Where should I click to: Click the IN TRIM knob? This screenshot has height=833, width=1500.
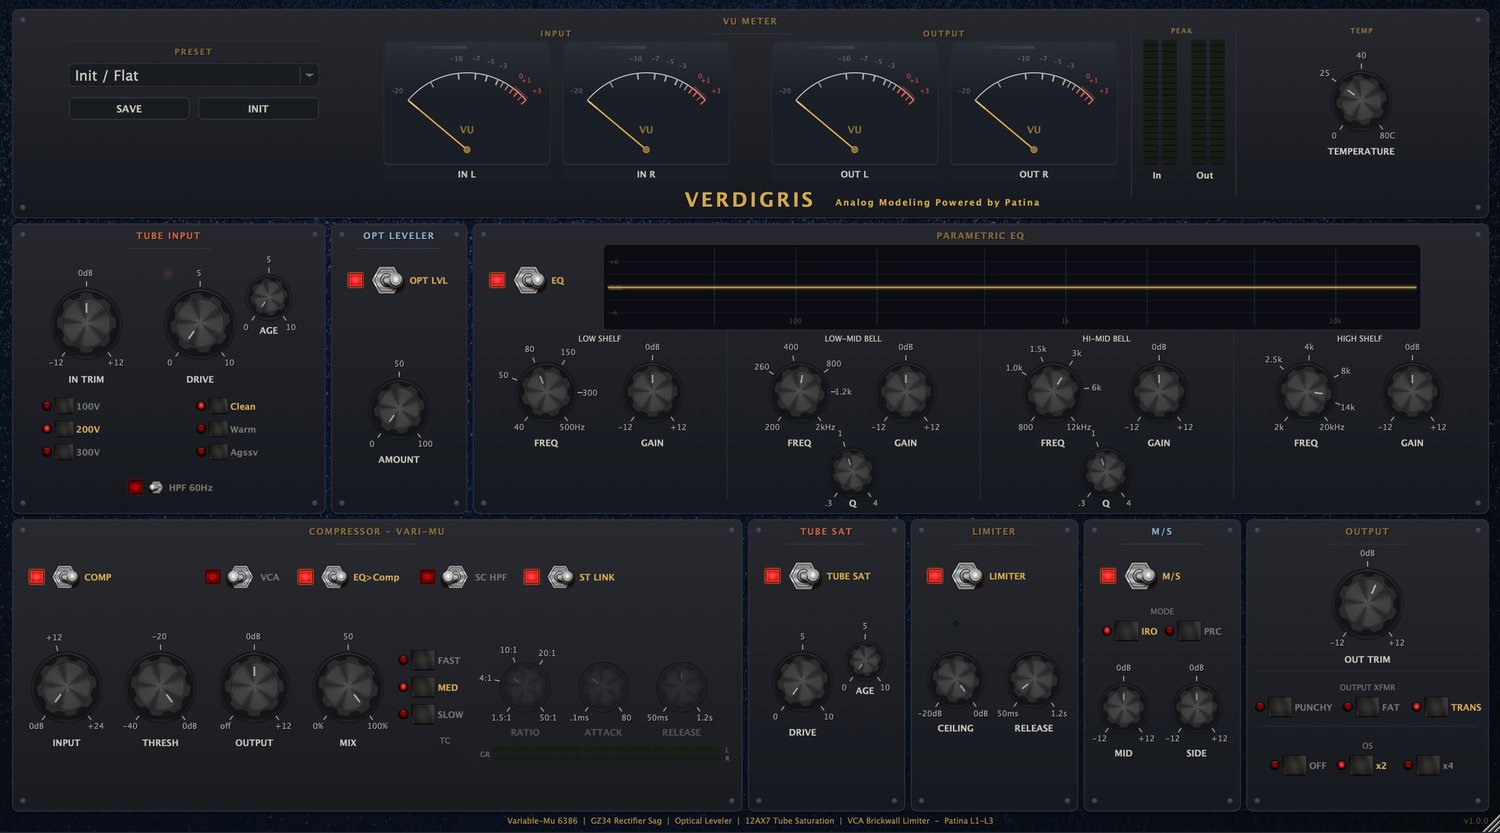86,322
